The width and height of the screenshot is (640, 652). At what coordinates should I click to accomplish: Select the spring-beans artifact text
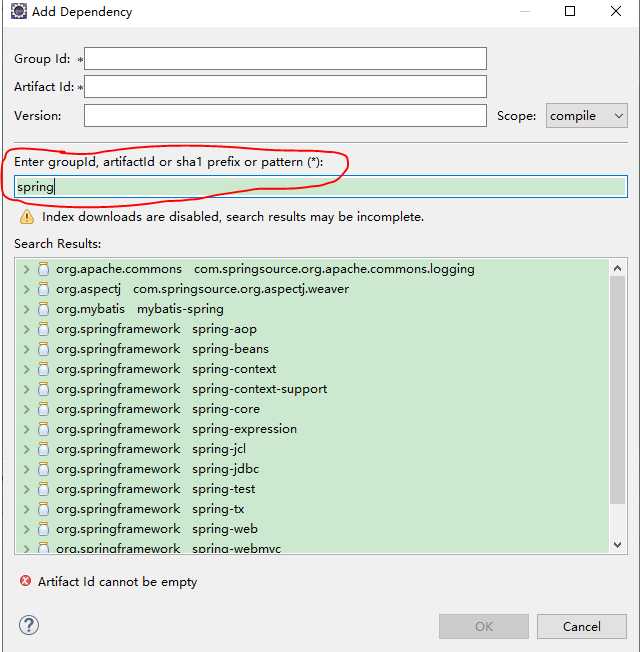pyautogui.click(x=230, y=349)
